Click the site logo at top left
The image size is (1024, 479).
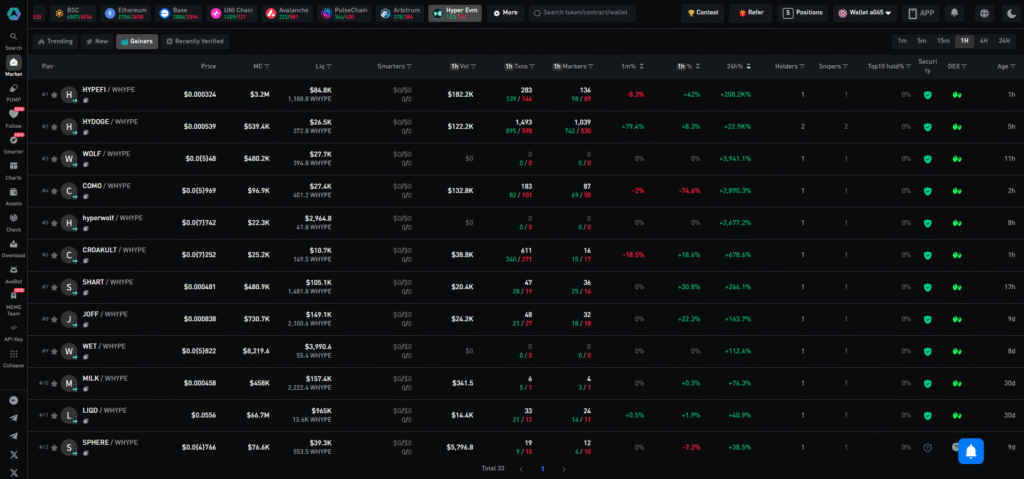pyautogui.click(x=14, y=13)
